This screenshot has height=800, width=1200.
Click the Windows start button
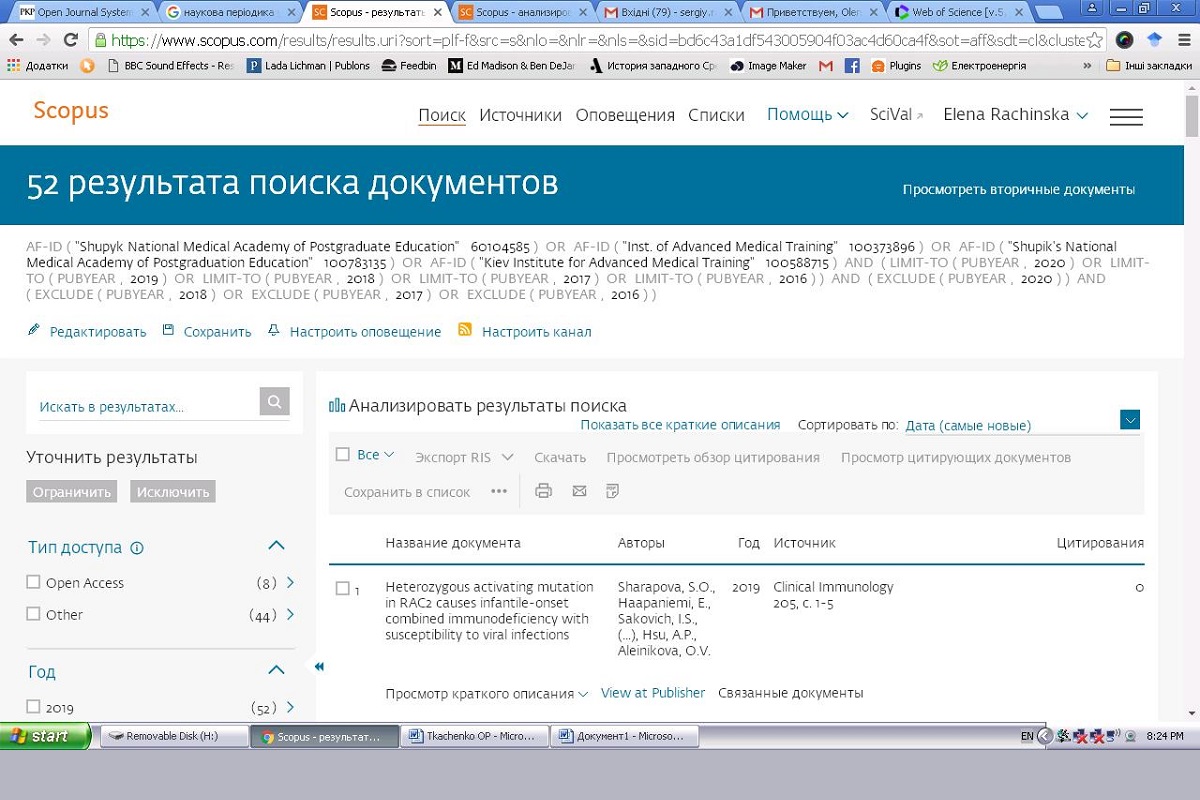point(45,736)
